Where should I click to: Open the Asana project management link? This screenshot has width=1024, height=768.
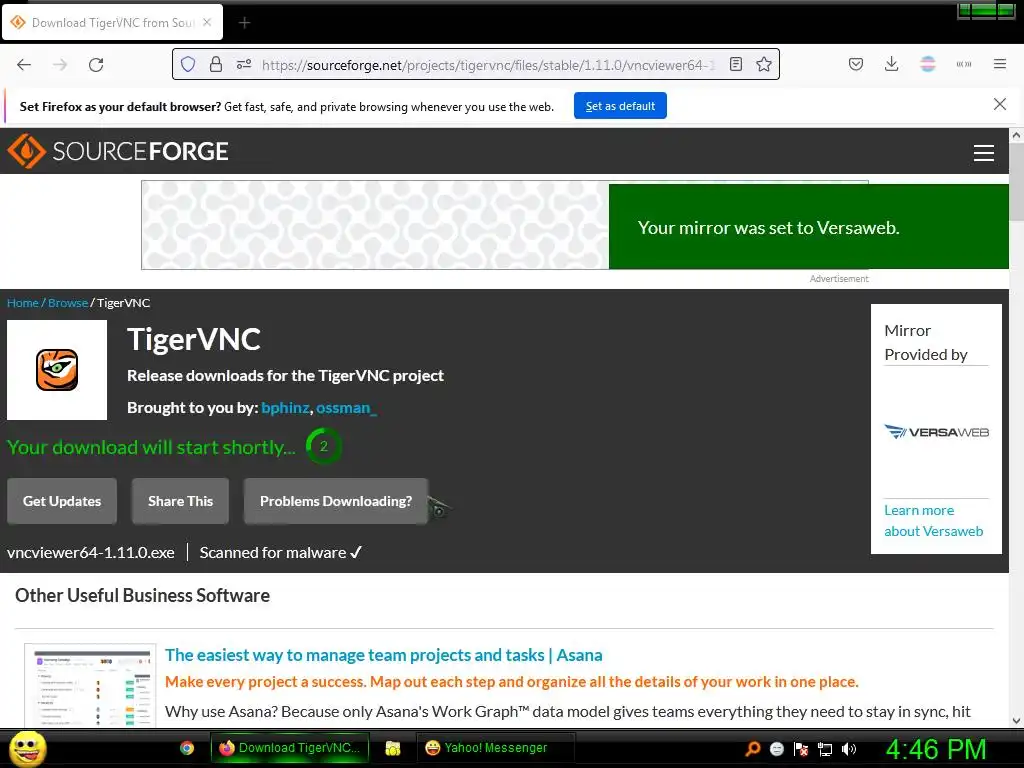[x=383, y=655]
